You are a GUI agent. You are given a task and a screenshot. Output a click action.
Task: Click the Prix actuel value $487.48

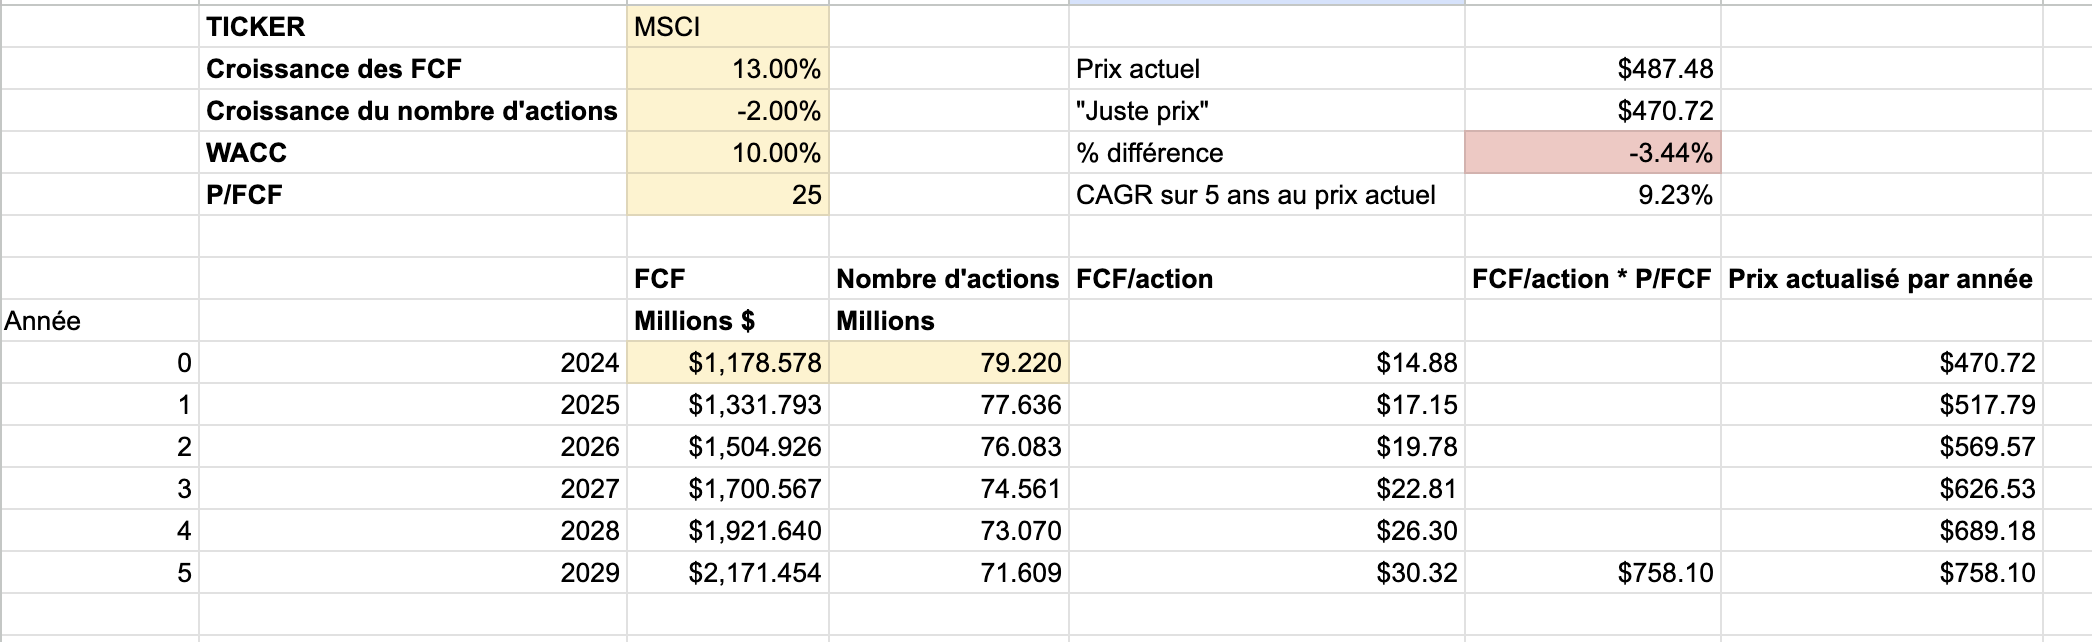[1593, 69]
